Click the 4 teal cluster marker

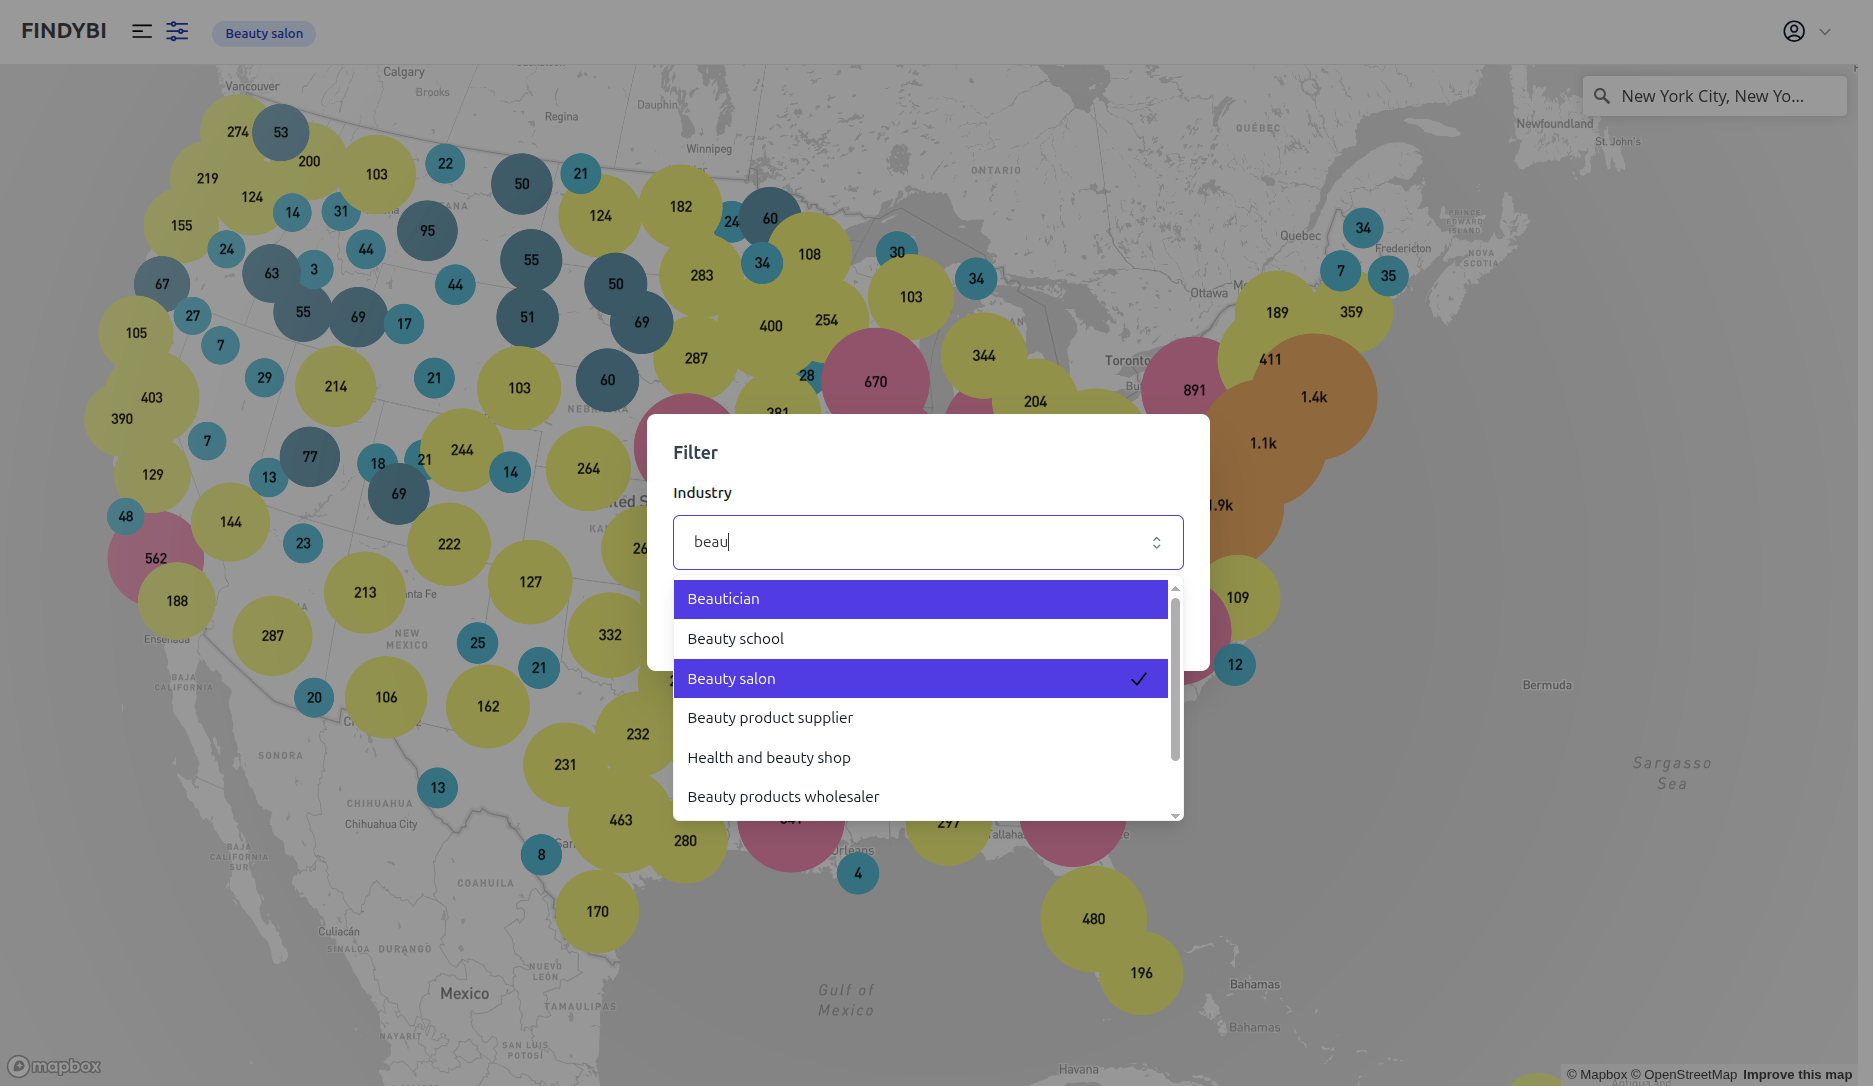[x=858, y=873]
